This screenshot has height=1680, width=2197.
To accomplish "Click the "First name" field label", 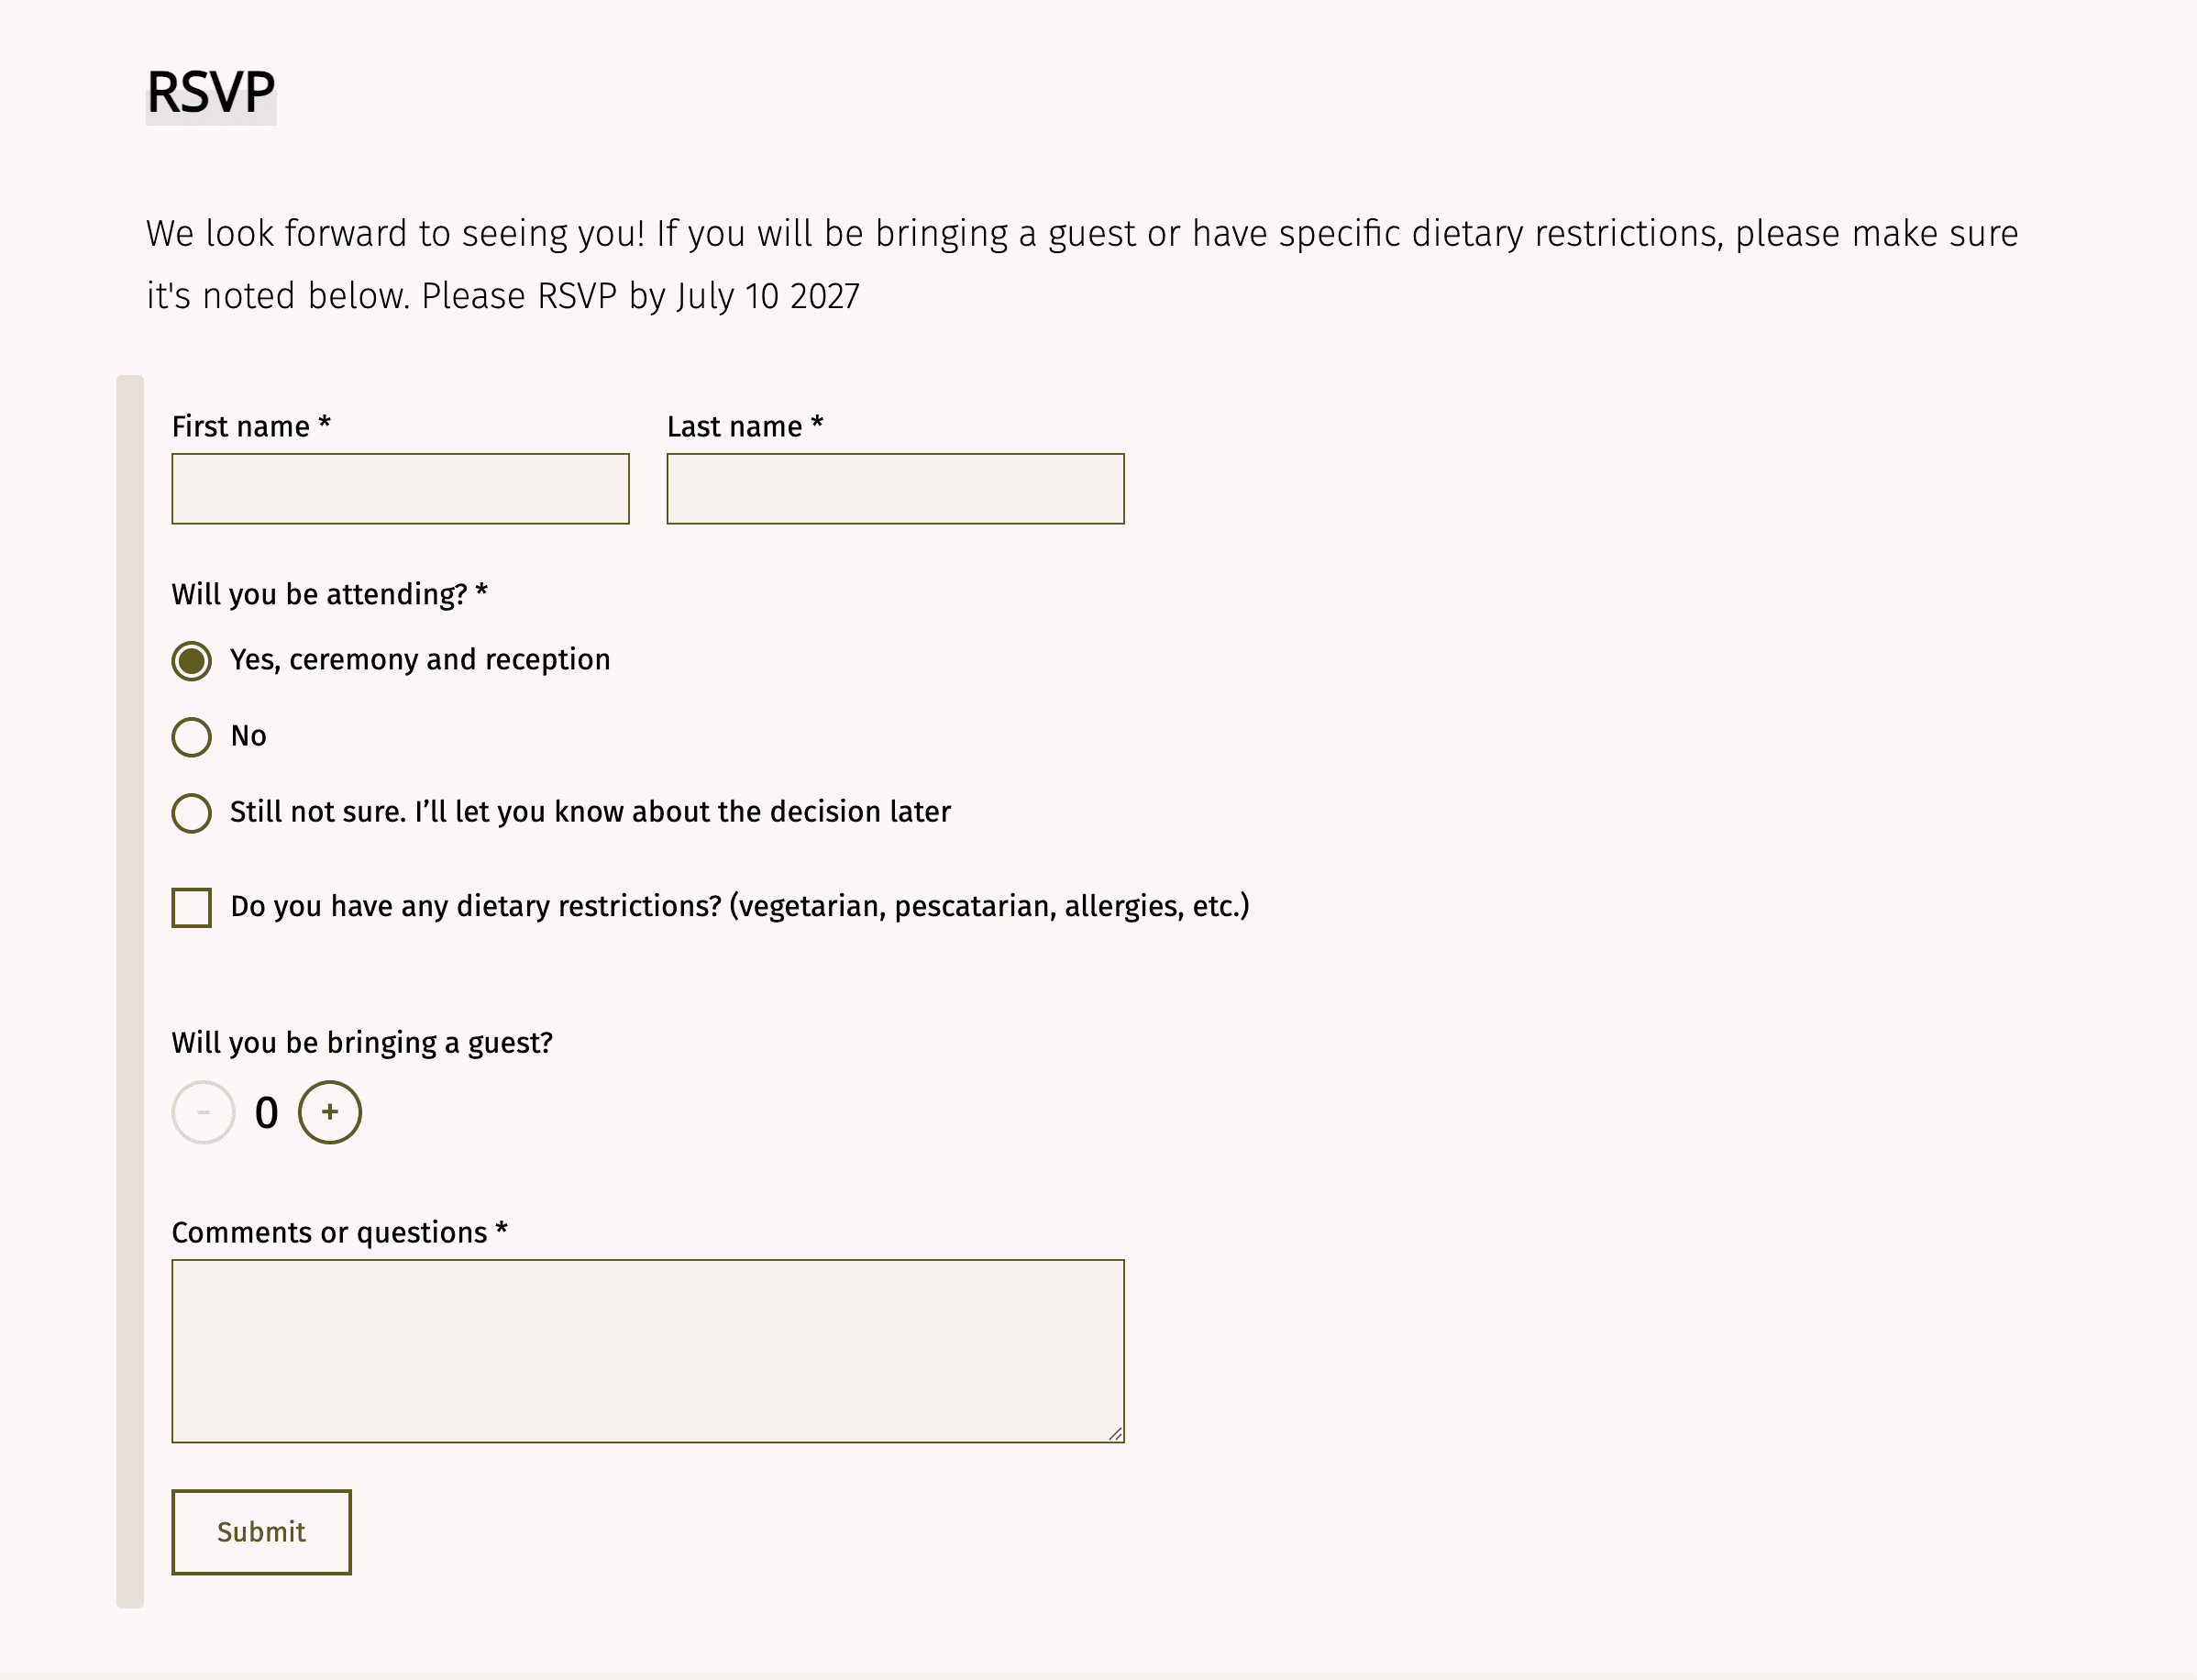I will pyautogui.click(x=241, y=427).
